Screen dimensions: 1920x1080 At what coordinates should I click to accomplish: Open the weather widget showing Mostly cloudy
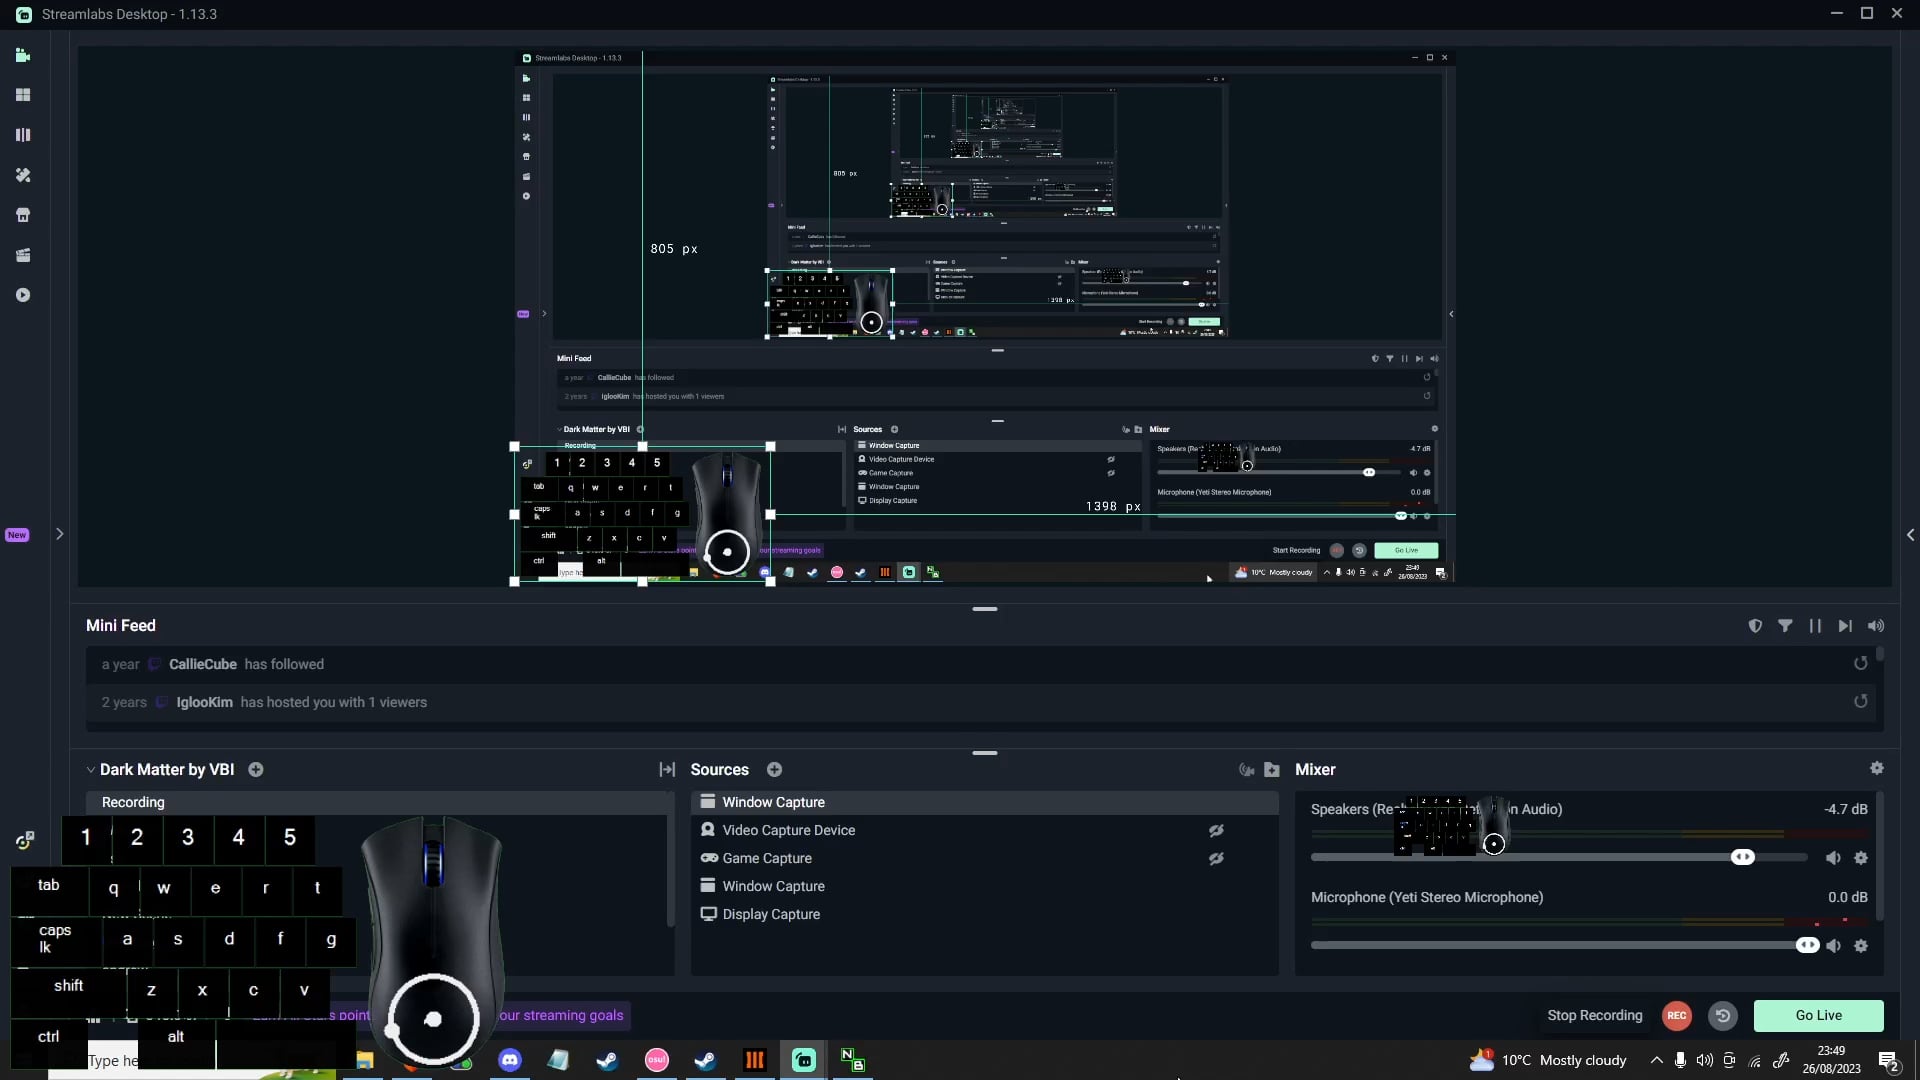coord(1548,1060)
